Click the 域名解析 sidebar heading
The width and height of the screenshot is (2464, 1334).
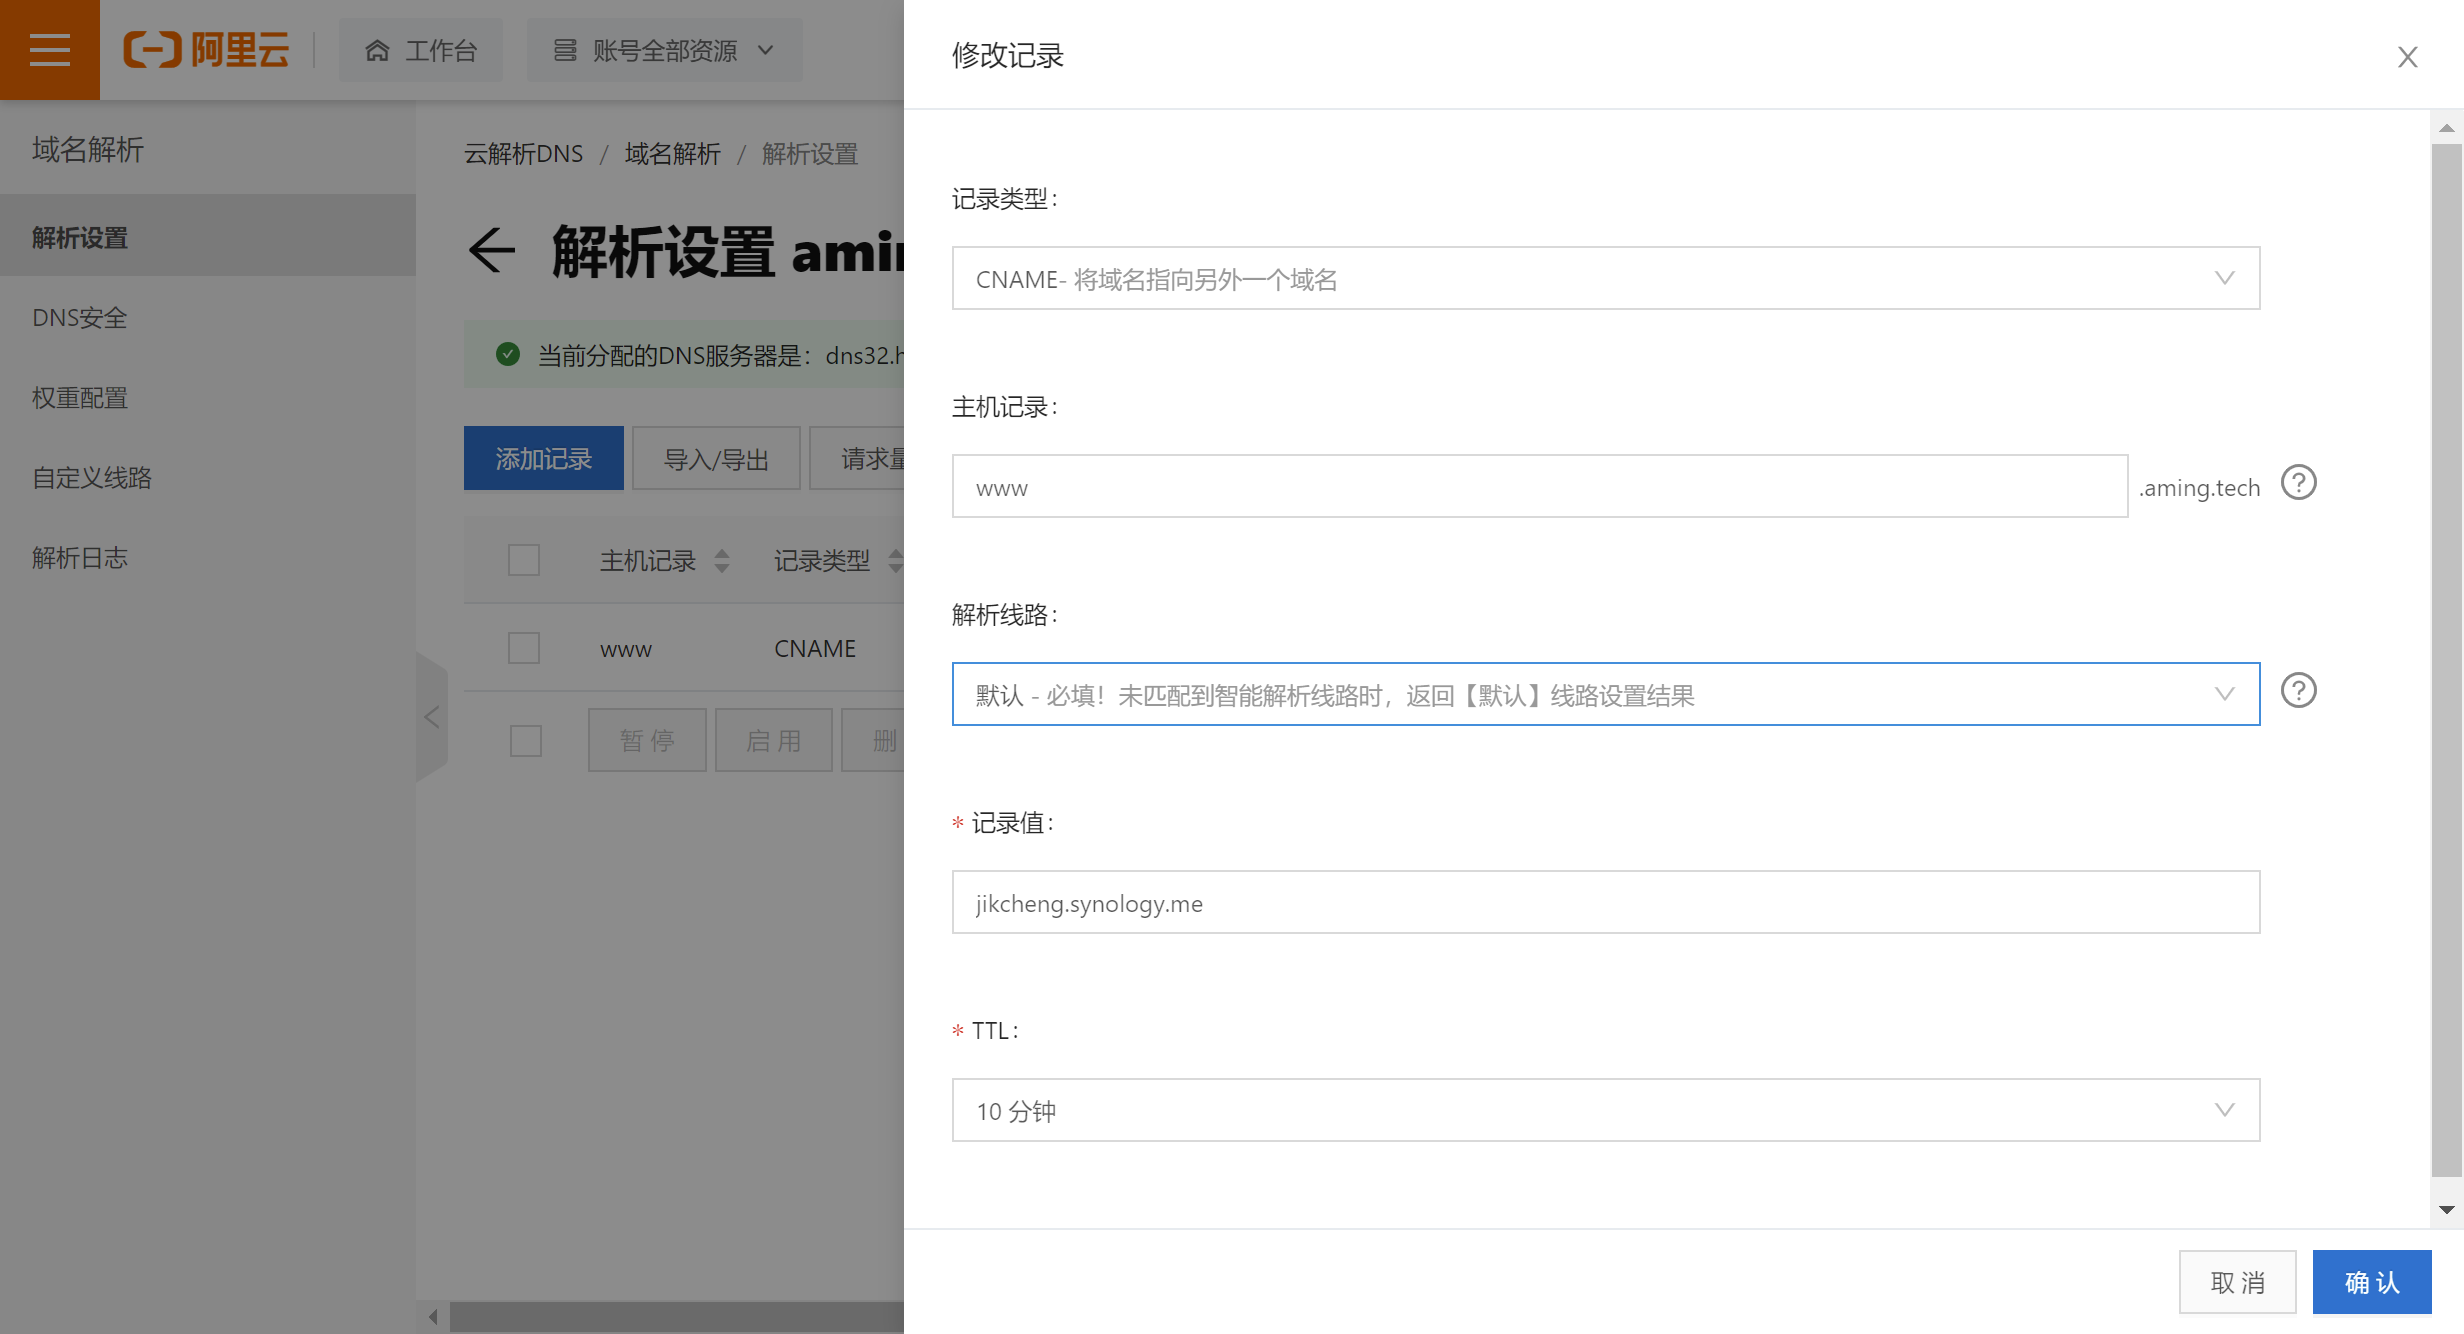pyautogui.click(x=88, y=149)
